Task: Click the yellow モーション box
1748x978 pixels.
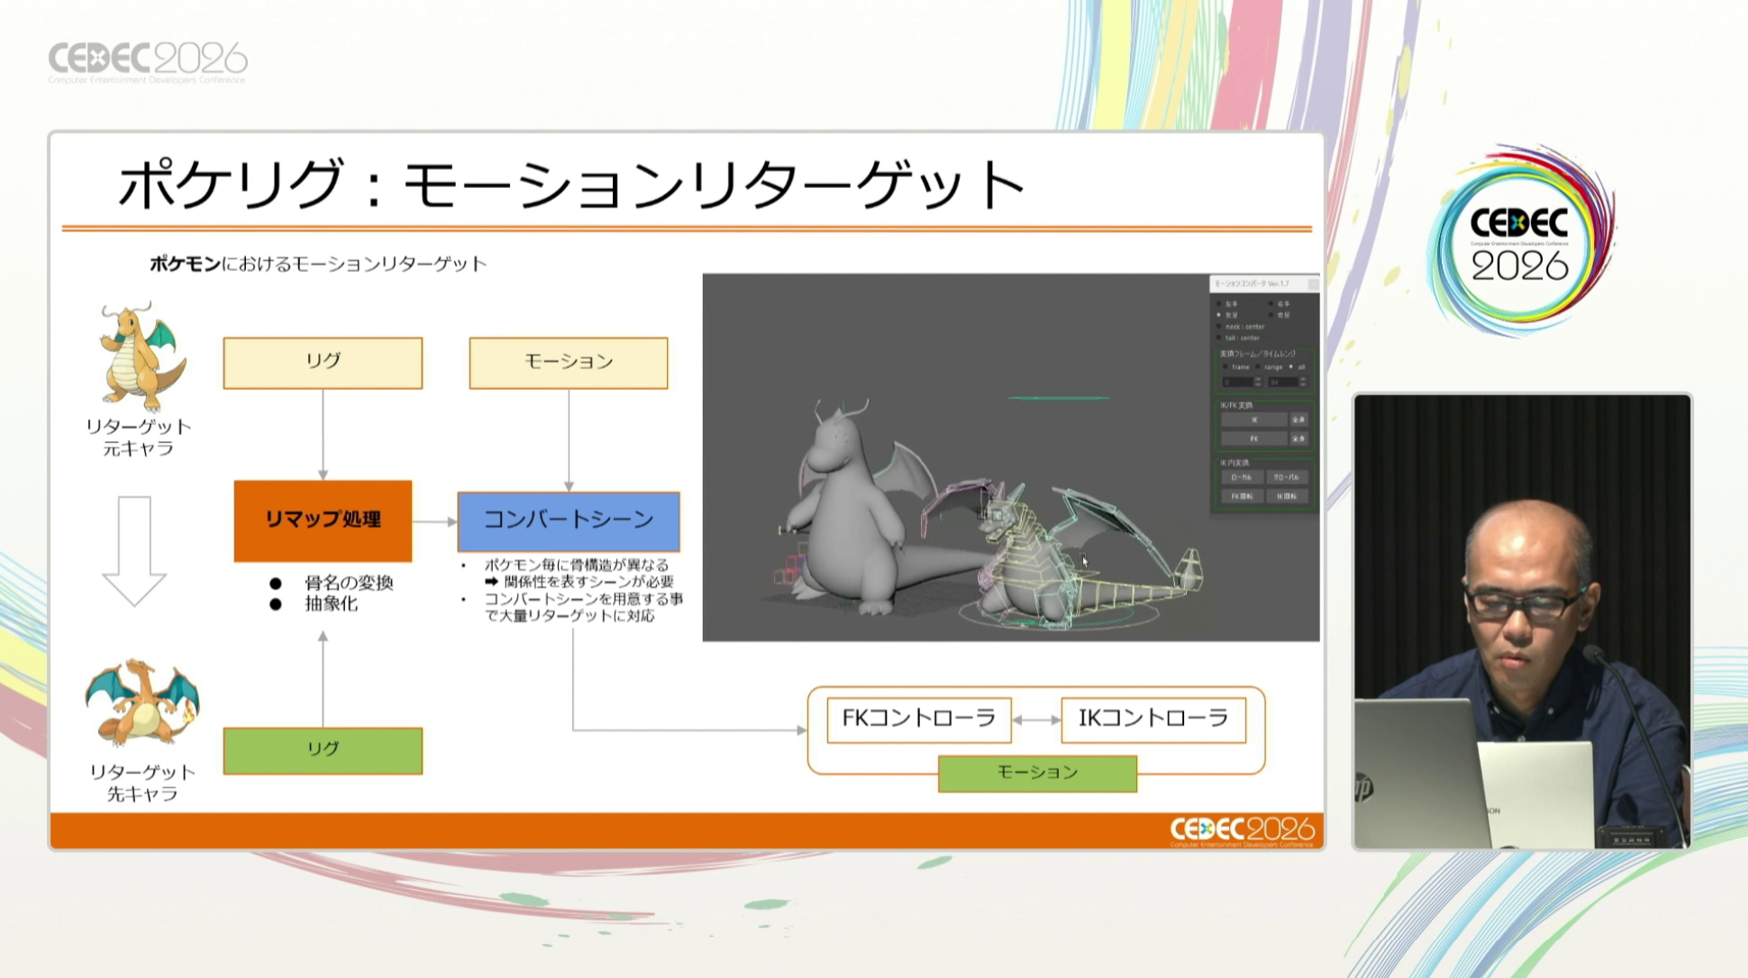Action: tap(568, 362)
